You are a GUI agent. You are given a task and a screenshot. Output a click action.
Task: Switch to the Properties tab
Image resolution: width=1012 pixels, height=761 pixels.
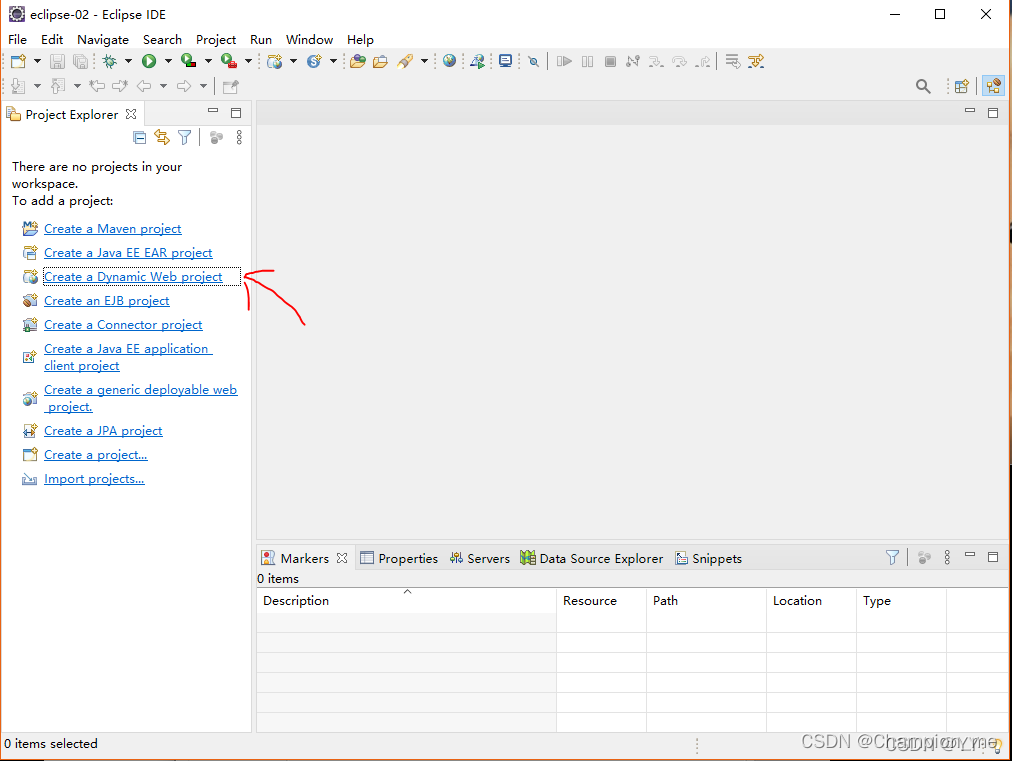pos(400,558)
